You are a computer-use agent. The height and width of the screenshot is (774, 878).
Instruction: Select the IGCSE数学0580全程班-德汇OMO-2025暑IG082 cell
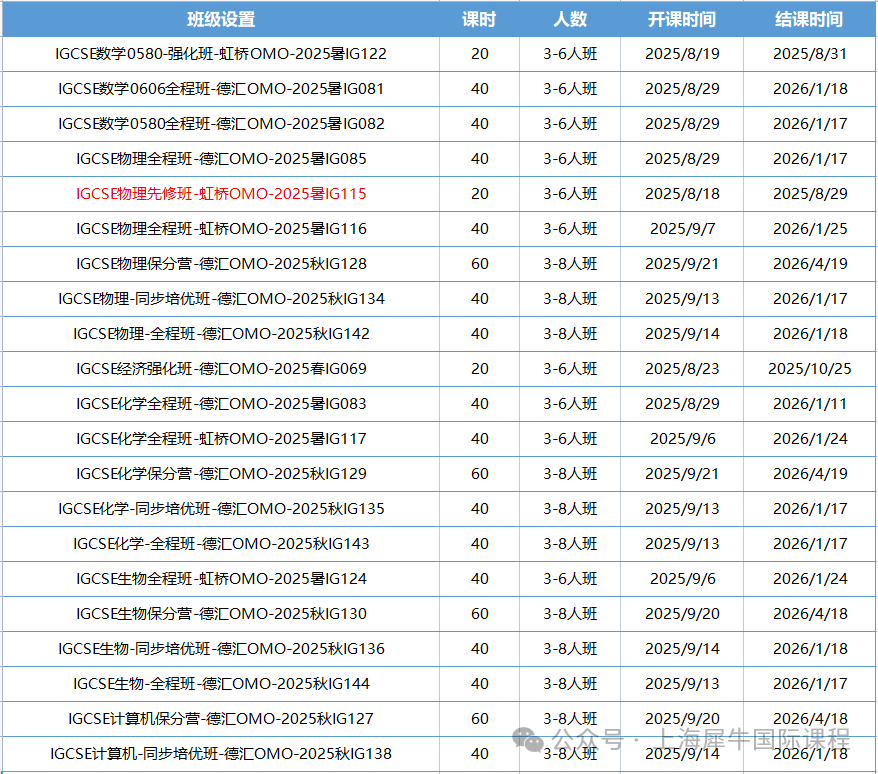point(221,124)
